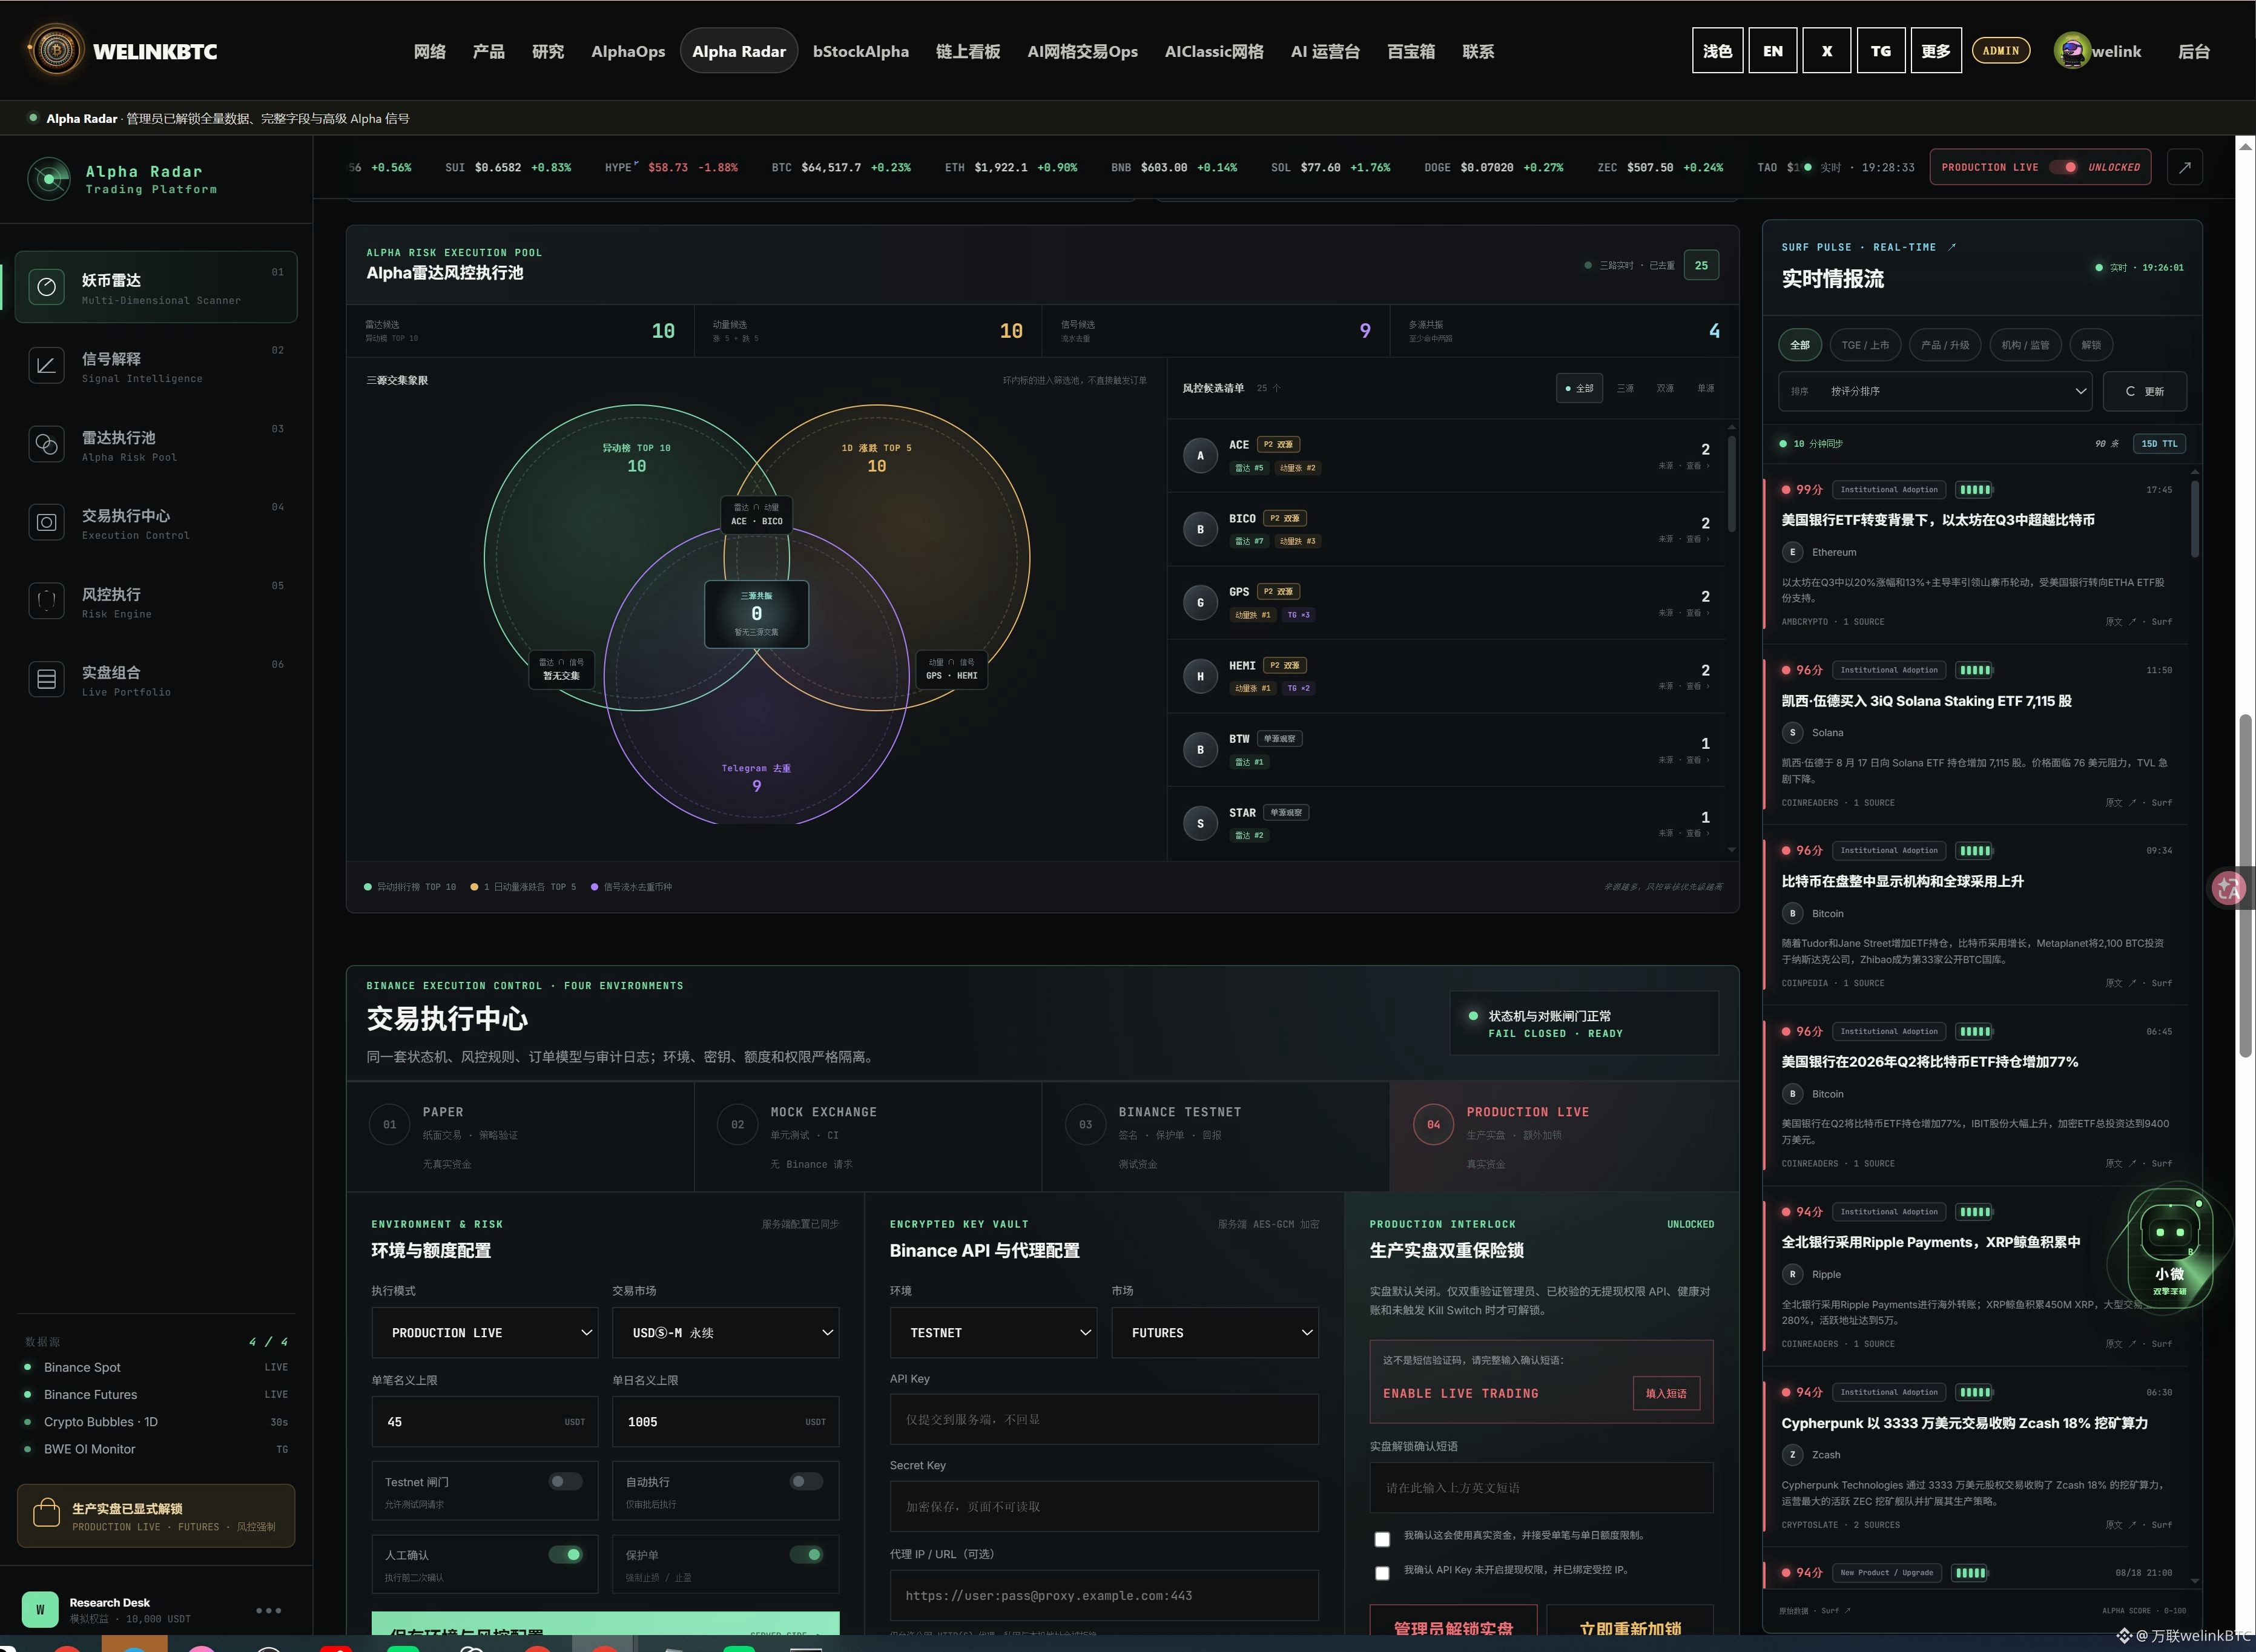The height and width of the screenshot is (1652, 2256).
Task: Click the main page vertical scrollbar
Action: point(2246,885)
